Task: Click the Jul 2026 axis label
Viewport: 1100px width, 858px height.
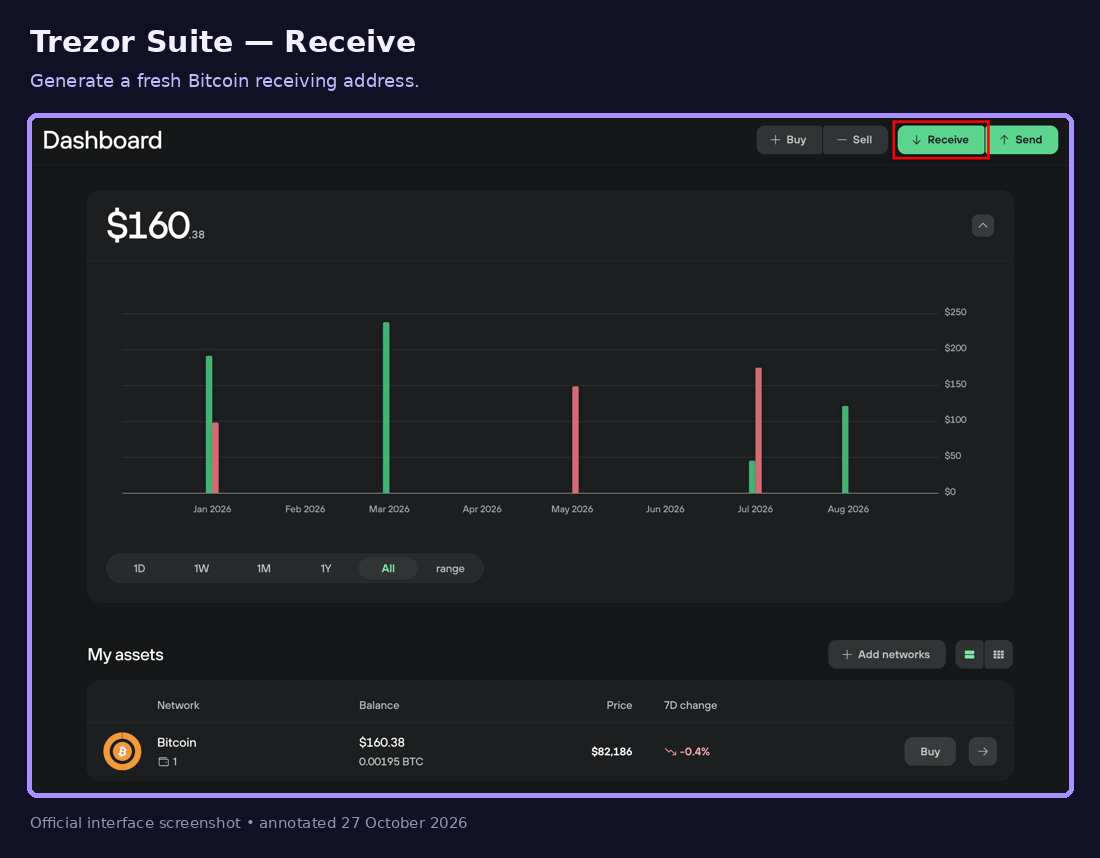Action: 755,509
